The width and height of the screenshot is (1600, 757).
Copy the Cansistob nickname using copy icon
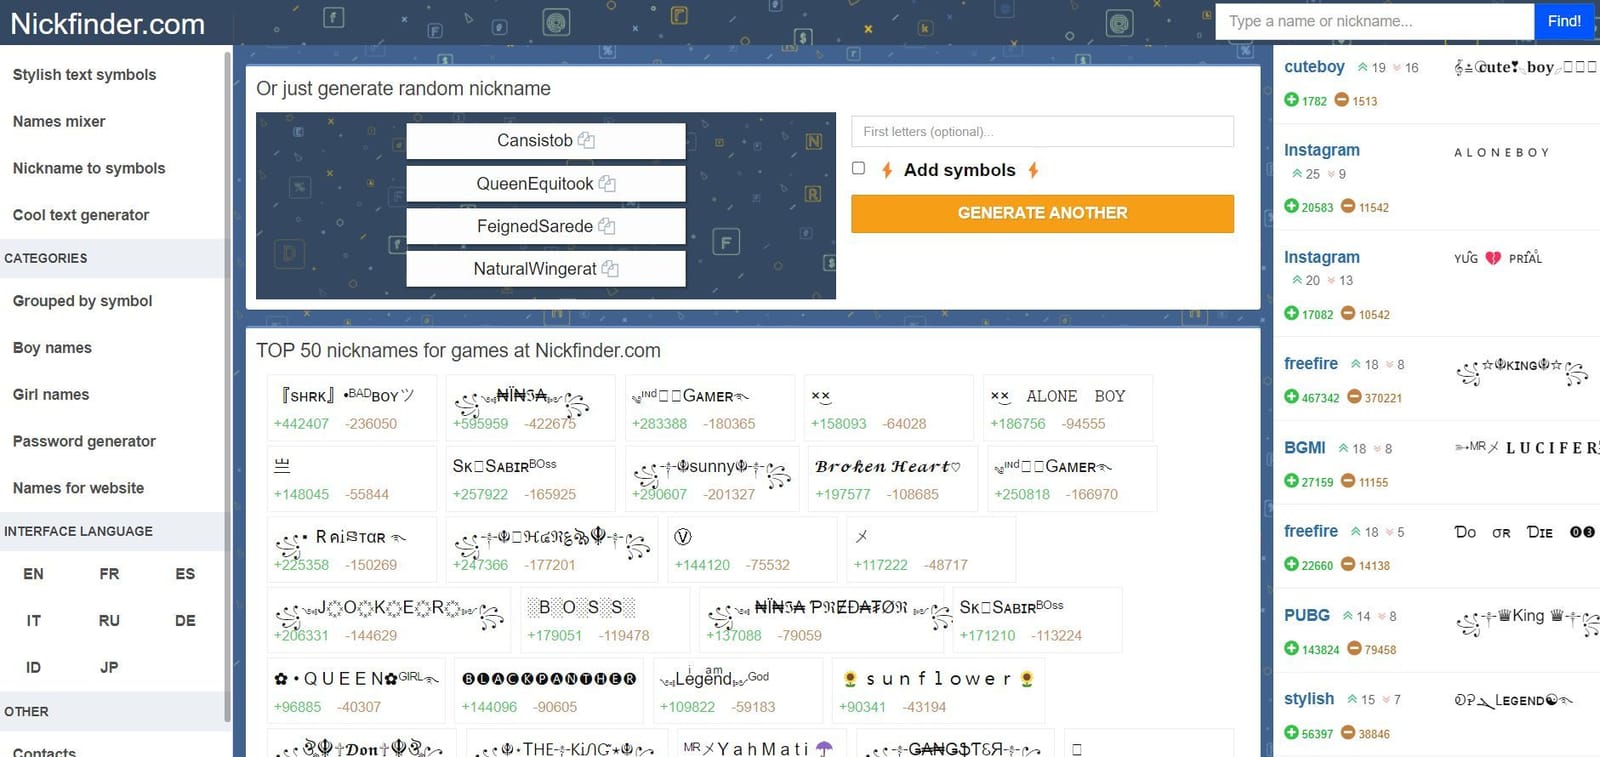586,141
